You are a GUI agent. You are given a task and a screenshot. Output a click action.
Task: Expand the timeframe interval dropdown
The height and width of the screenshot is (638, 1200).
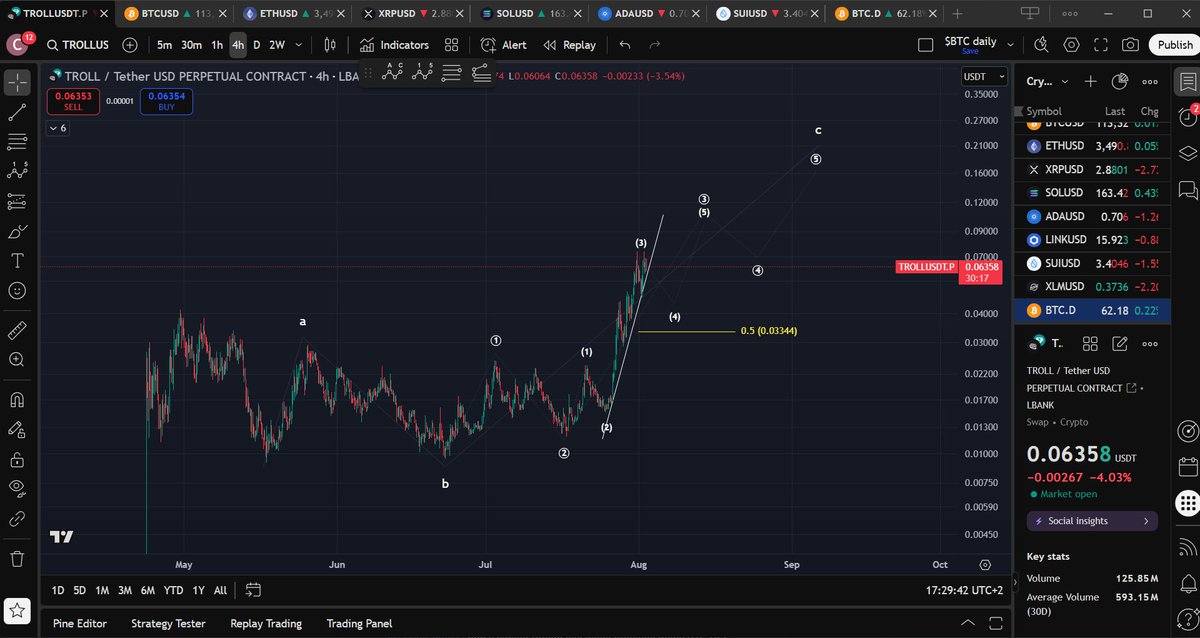point(298,45)
